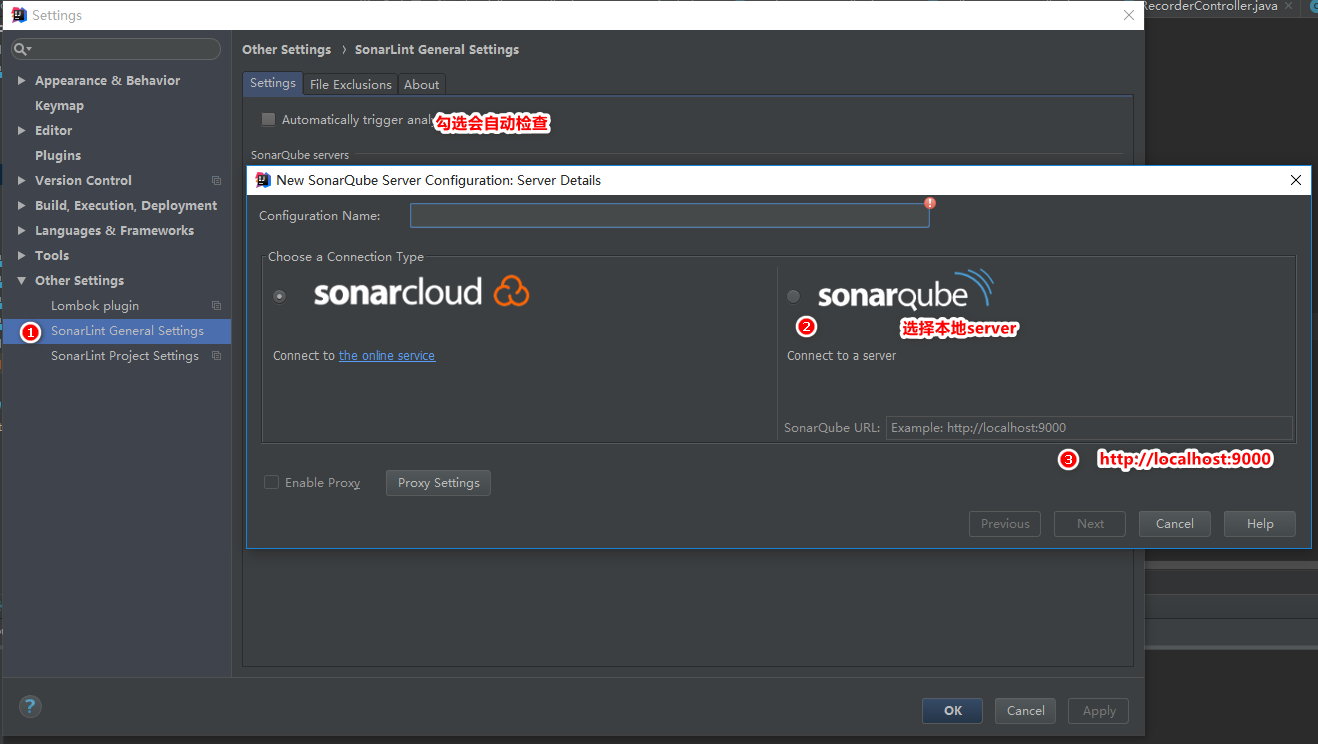
Task: Click the small icon beside Version Control entry
Action: point(216,180)
